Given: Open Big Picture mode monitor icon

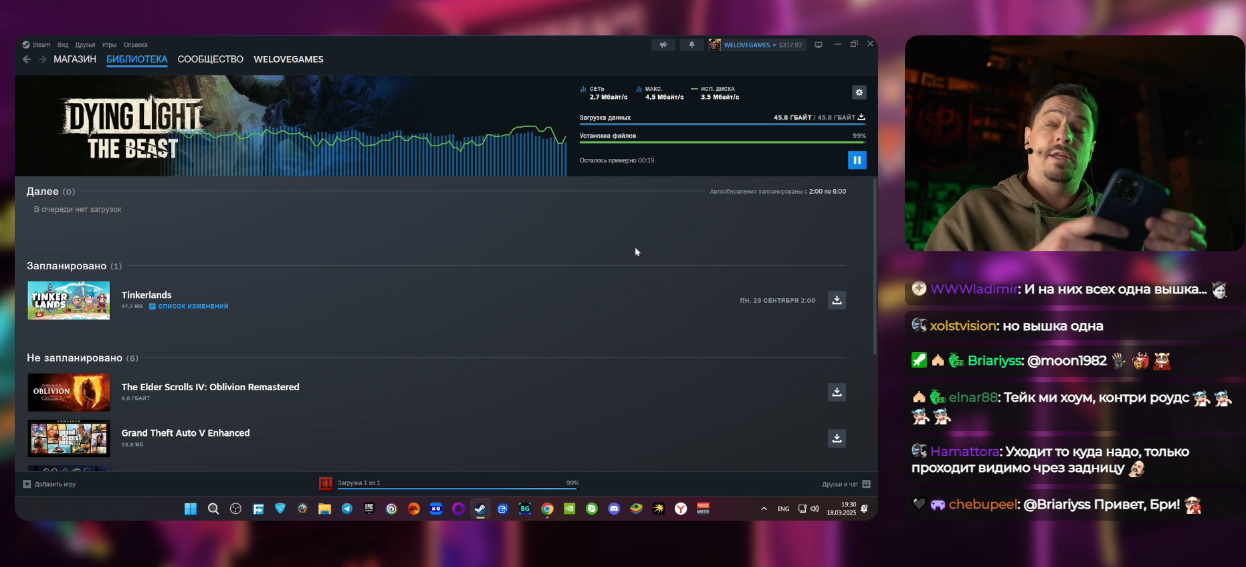Looking at the screenshot, I should (x=818, y=45).
